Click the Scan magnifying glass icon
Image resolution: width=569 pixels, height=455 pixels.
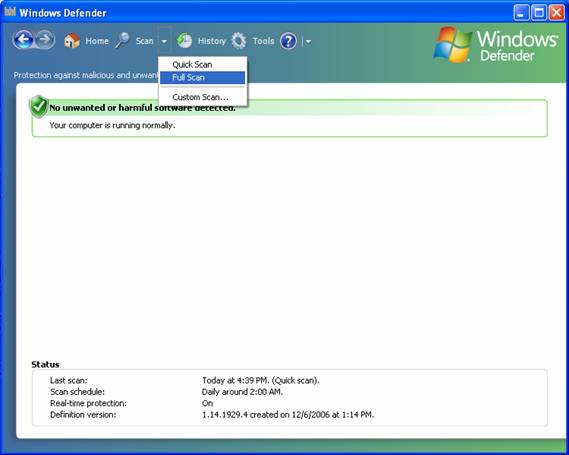click(122, 41)
